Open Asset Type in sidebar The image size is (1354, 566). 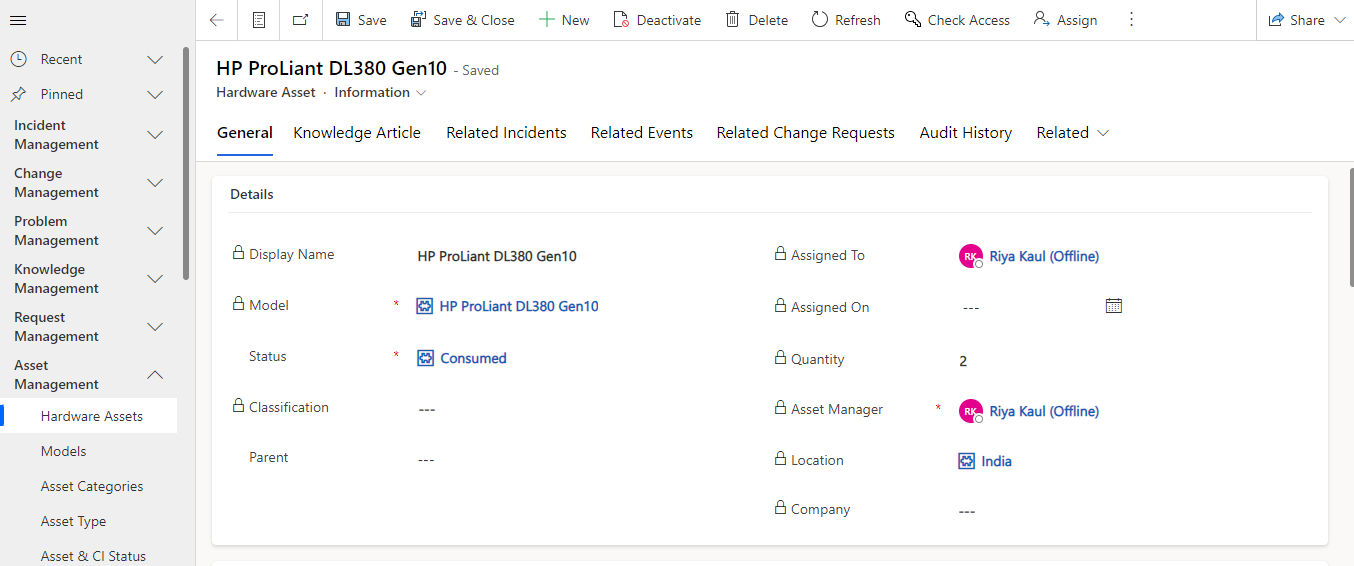click(73, 521)
